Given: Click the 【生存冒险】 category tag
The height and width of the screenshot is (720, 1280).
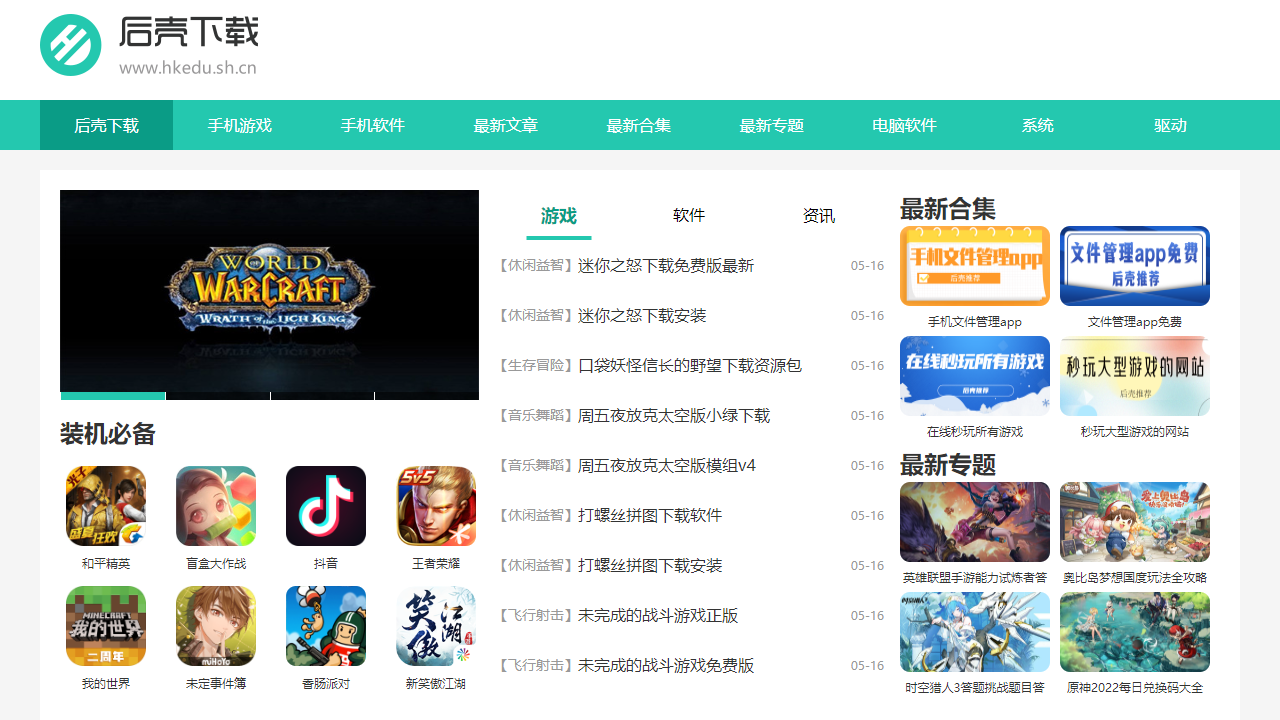Looking at the screenshot, I should pos(536,366).
